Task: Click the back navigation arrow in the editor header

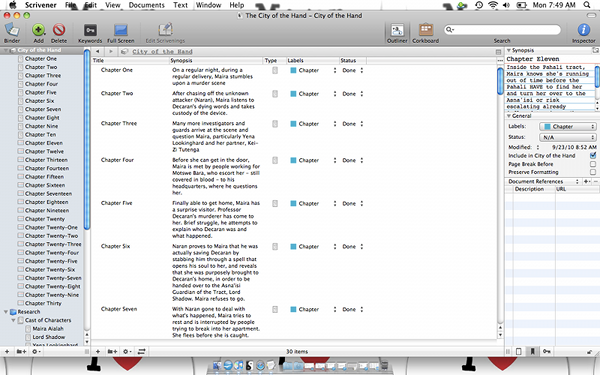Action: click(x=98, y=51)
